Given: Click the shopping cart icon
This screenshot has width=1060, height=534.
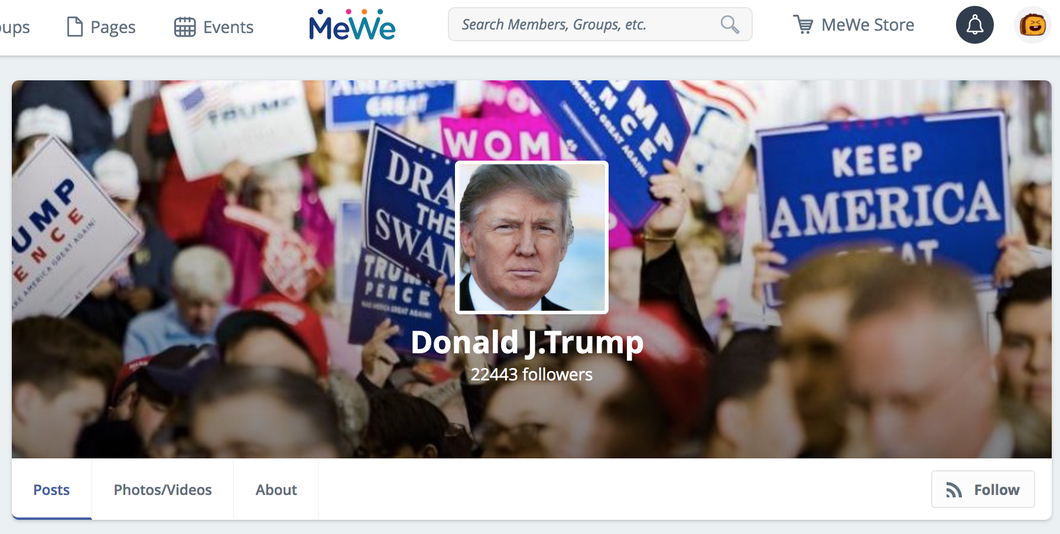Looking at the screenshot, I should 803,25.
